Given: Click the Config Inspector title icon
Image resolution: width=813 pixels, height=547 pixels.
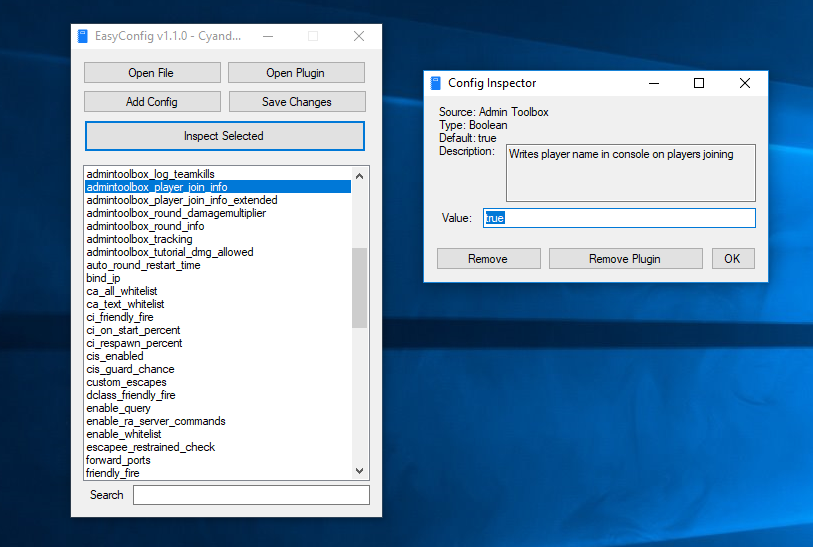Looking at the screenshot, I should click(x=436, y=83).
